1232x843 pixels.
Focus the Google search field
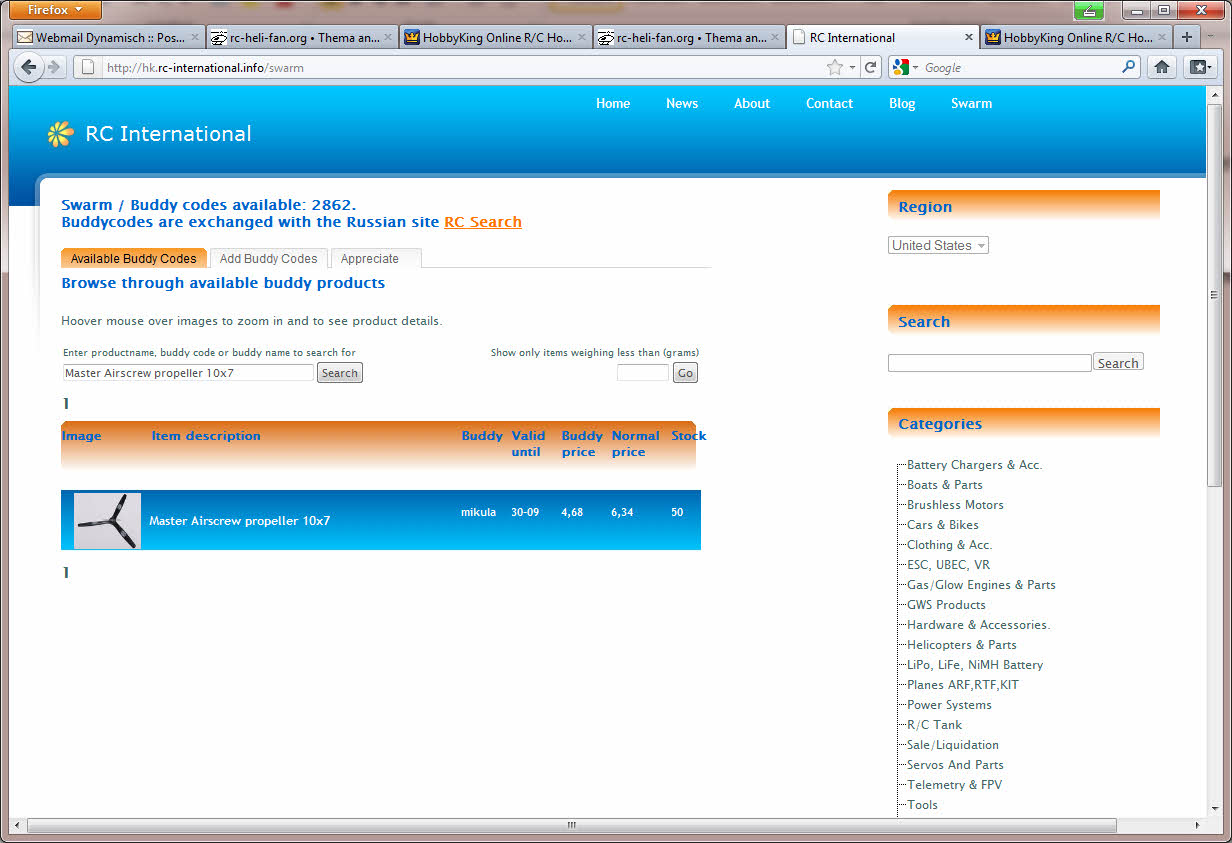coord(1019,68)
